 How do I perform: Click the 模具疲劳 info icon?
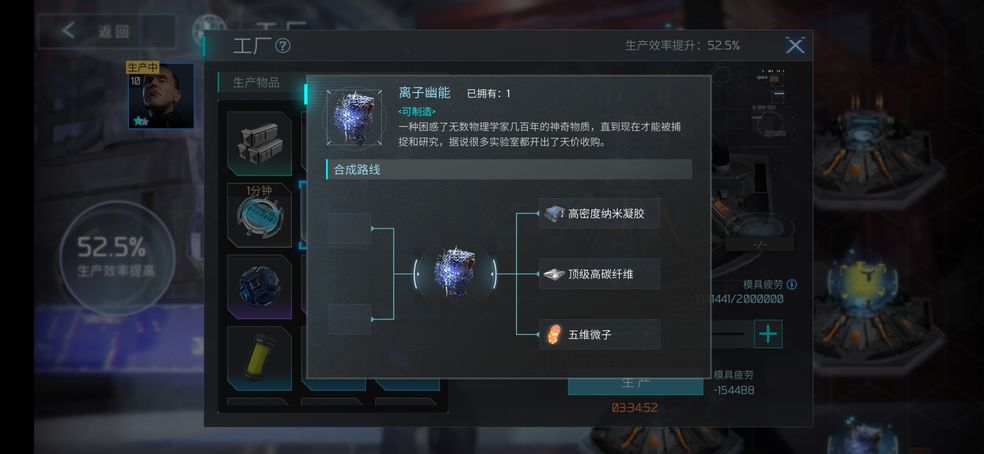pyautogui.click(x=792, y=284)
